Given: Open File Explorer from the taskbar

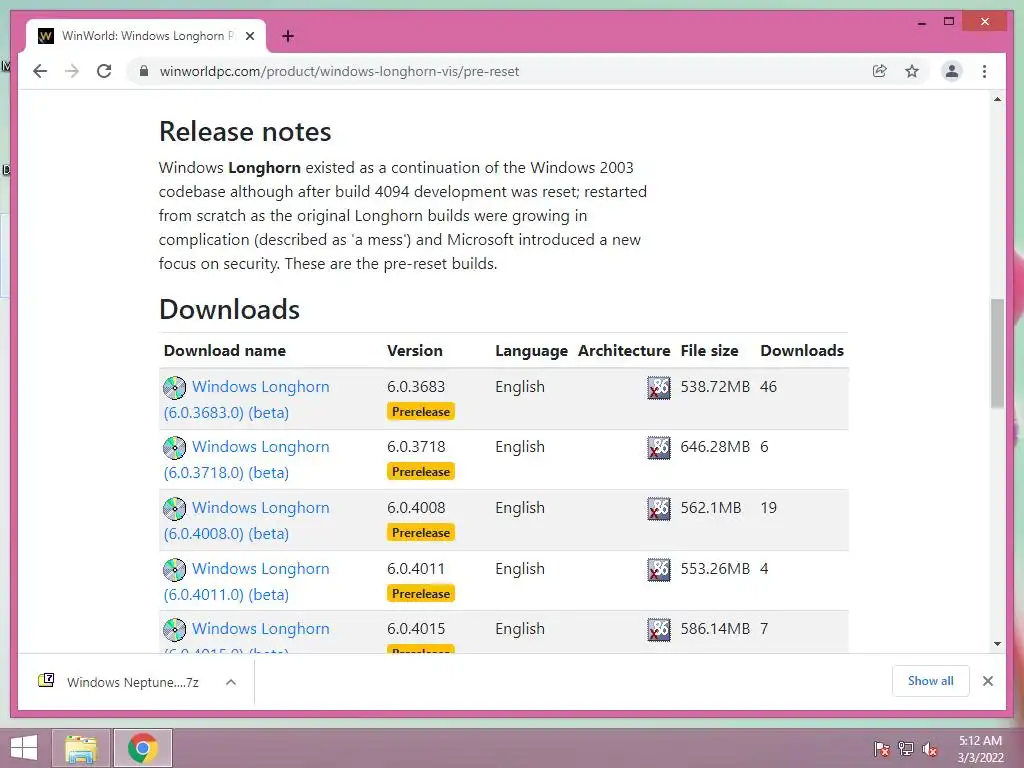Looking at the screenshot, I should (81, 748).
